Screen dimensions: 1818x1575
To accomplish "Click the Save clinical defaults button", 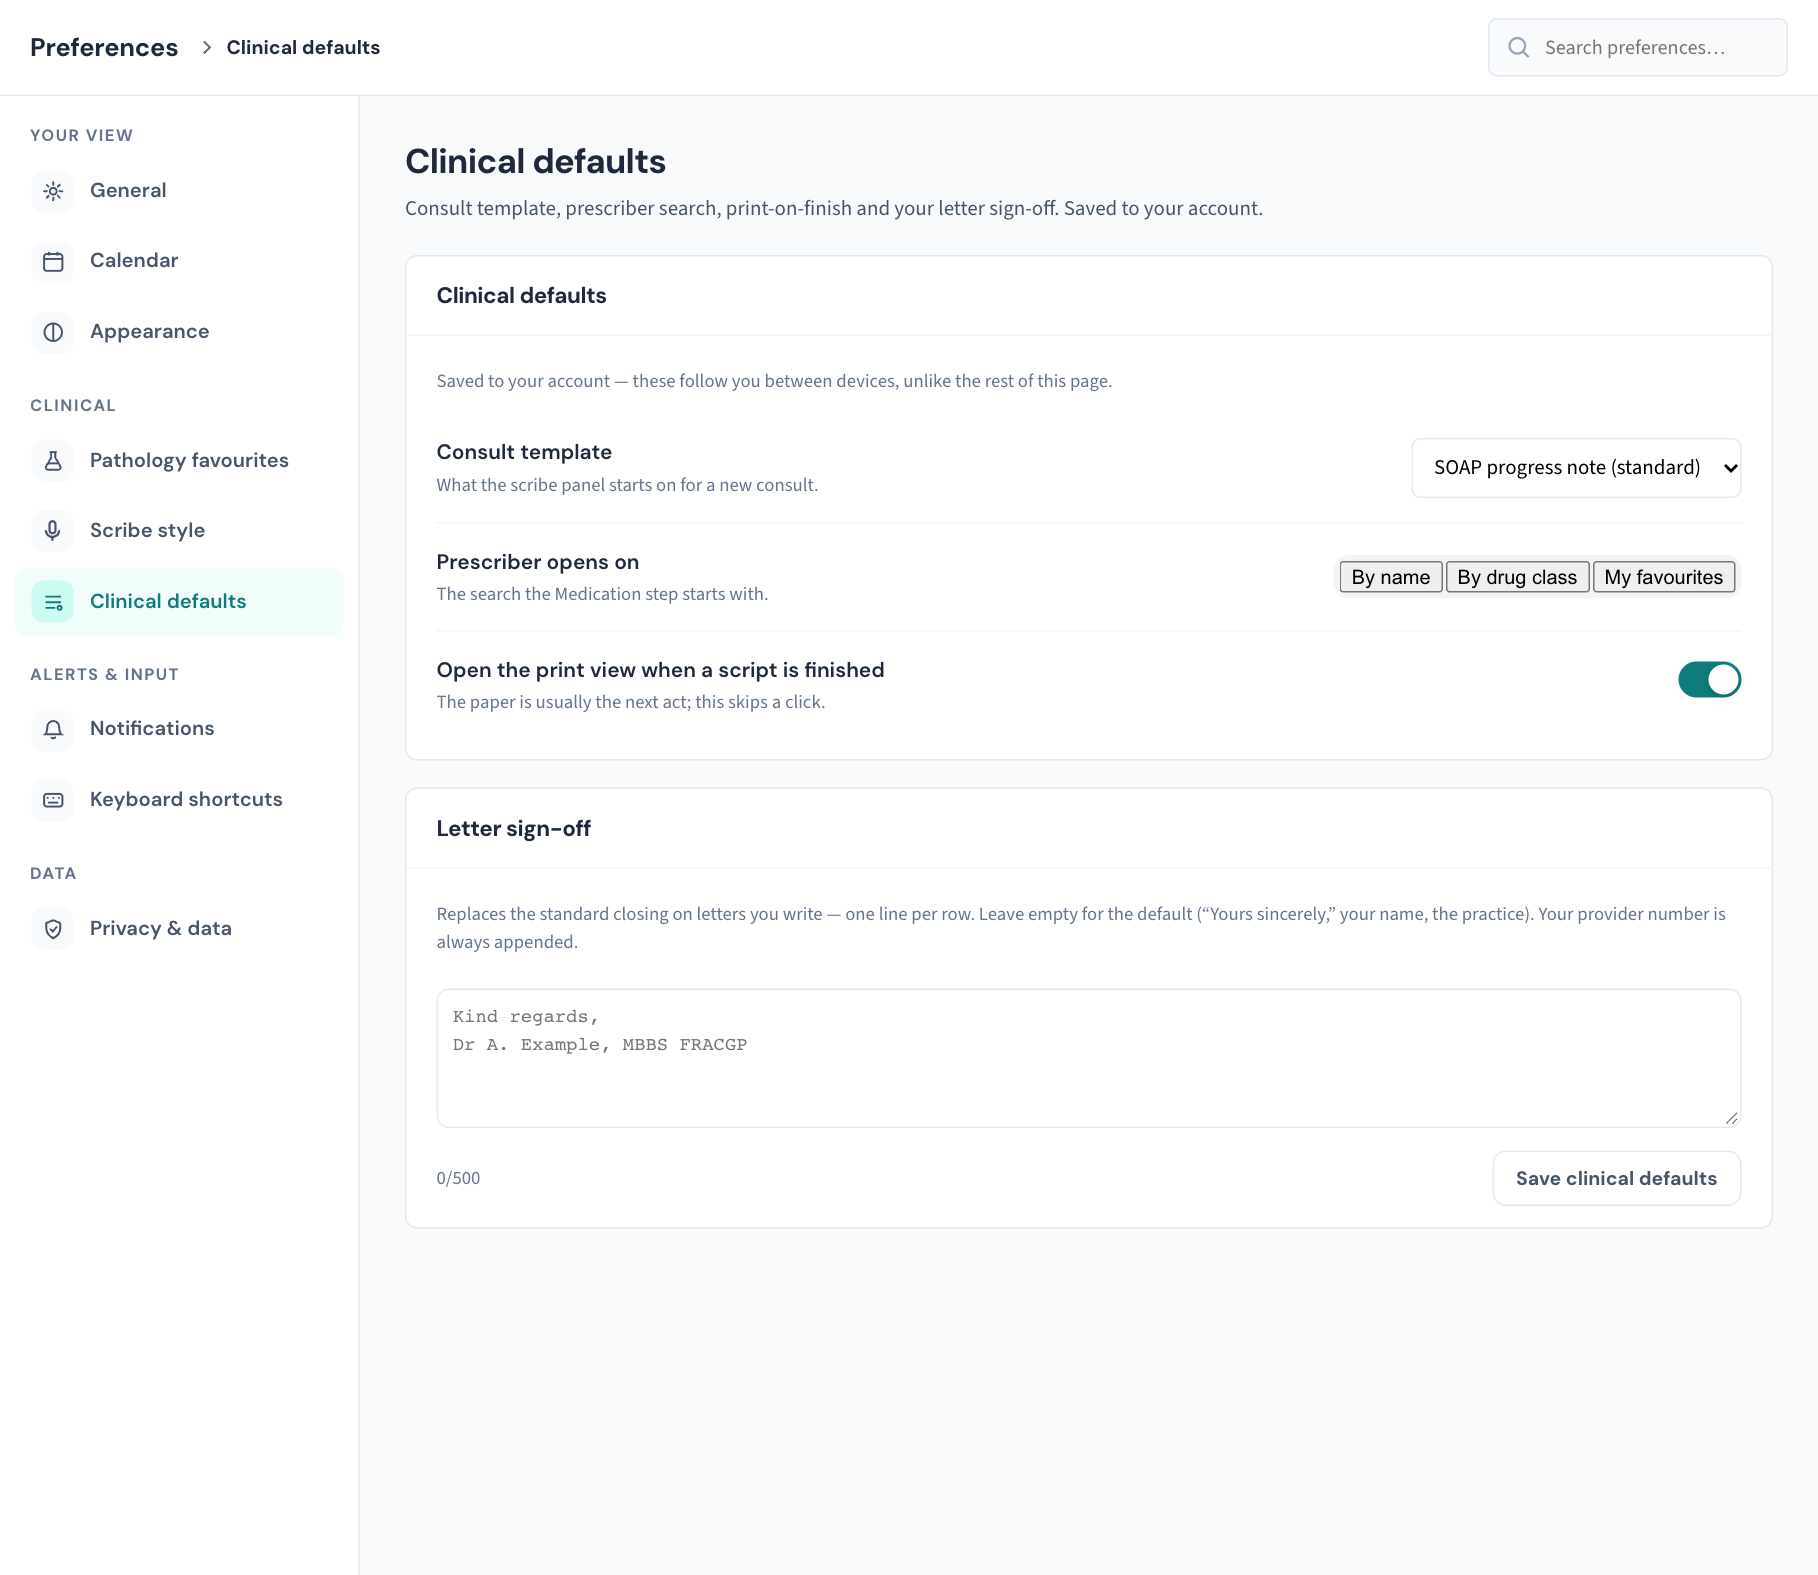I will (1616, 1178).
